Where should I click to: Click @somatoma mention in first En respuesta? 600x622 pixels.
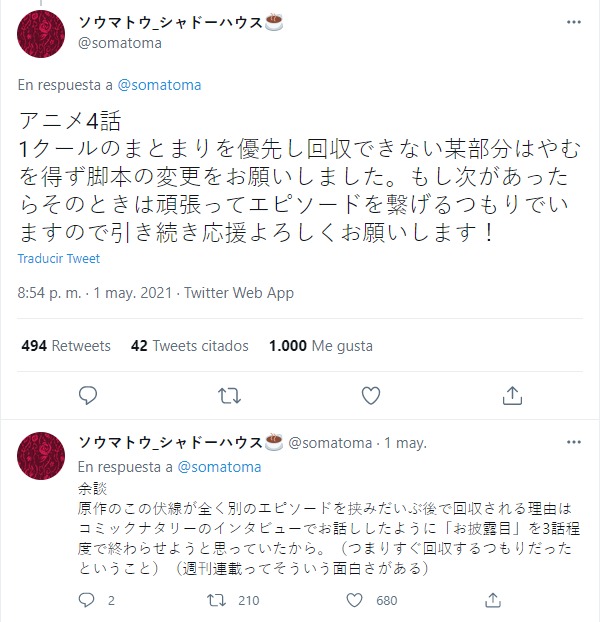(160, 85)
